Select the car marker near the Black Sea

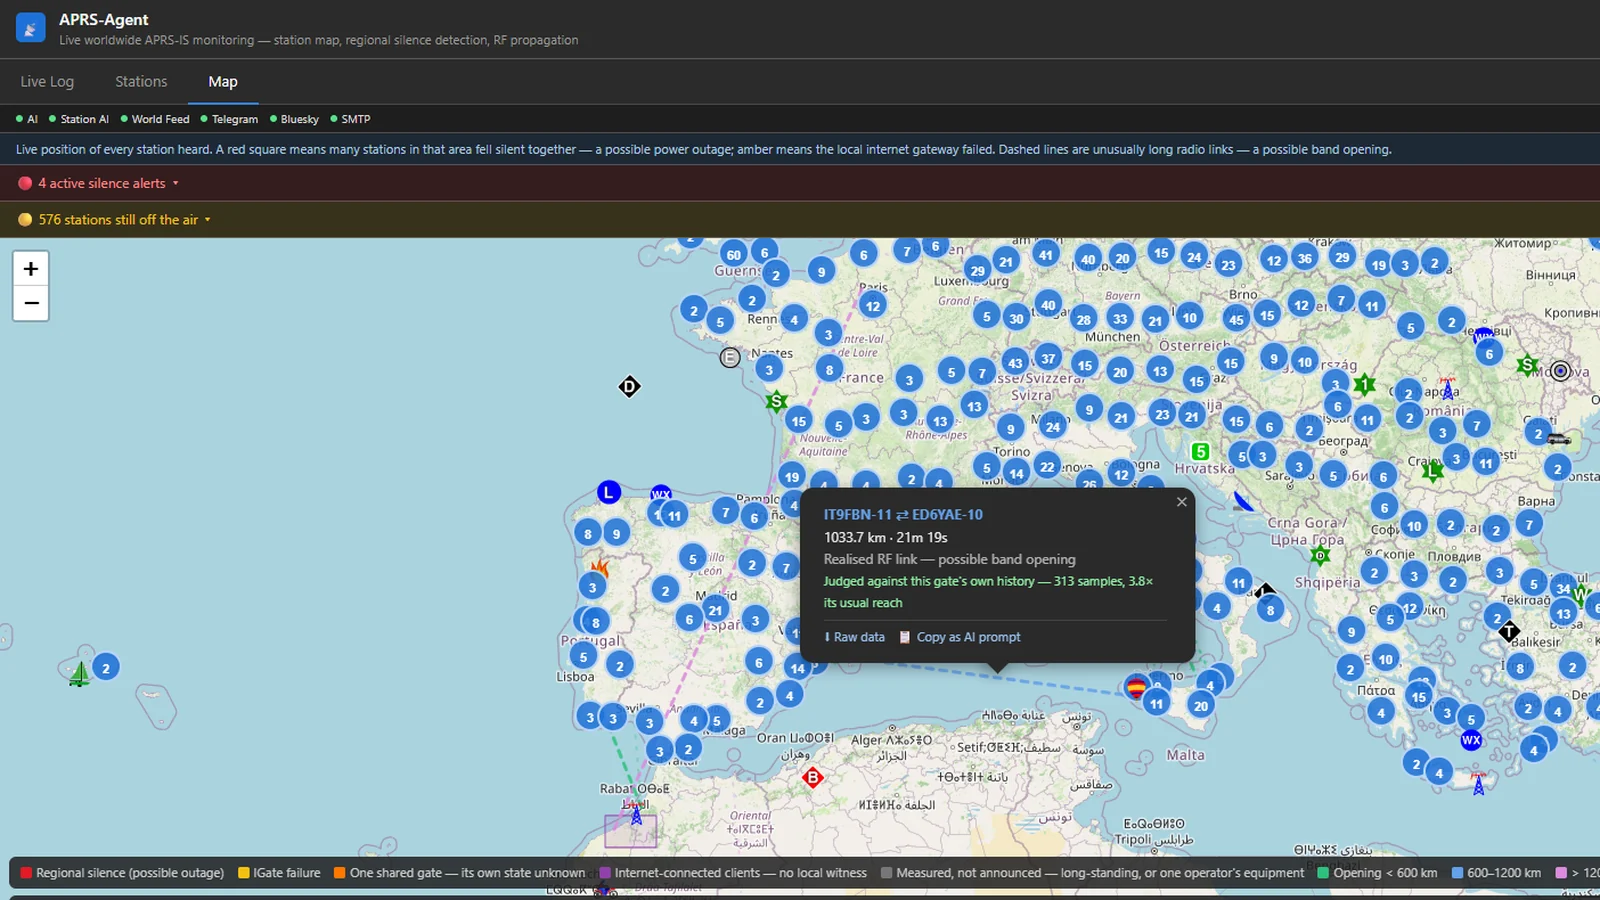1558,439
